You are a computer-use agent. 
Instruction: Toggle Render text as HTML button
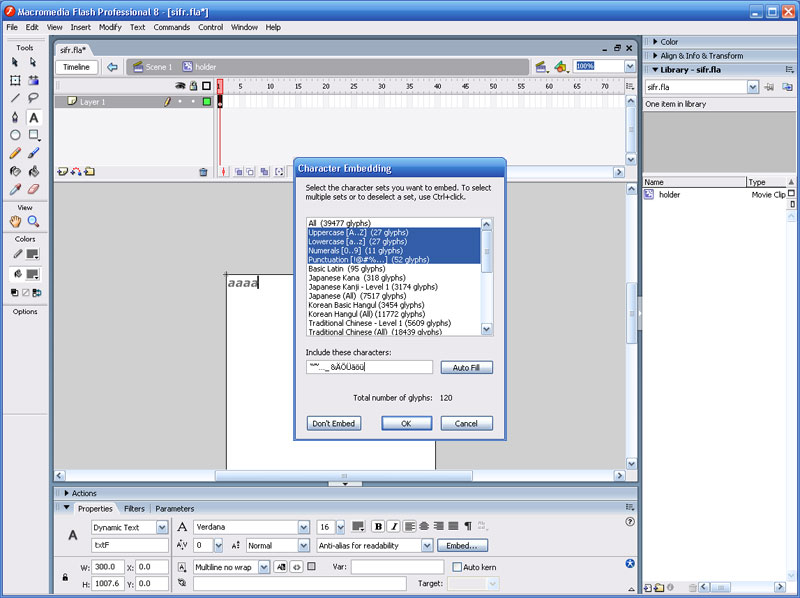click(x=296, y=567)
